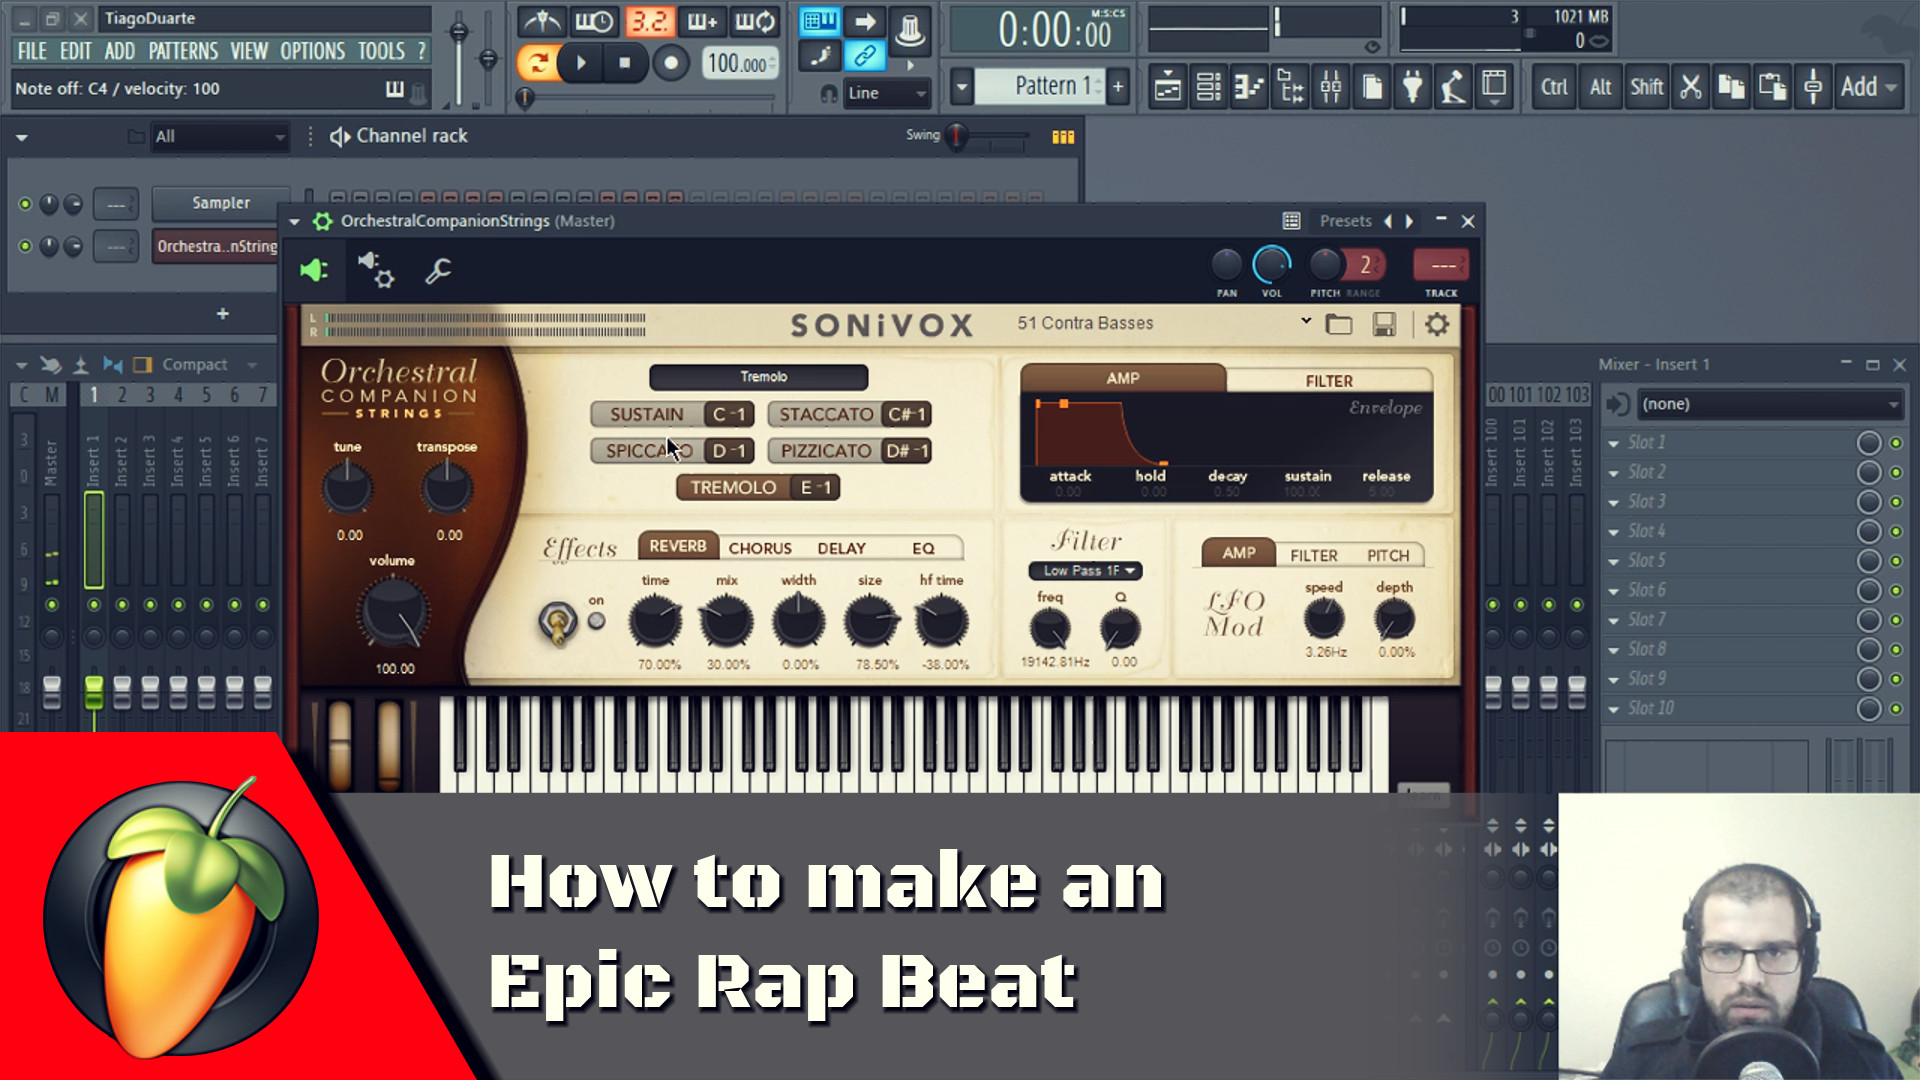Screen dimensions: 1920x1080
Task: Open the tempo tapper icon
Action: coord(1453,87)
